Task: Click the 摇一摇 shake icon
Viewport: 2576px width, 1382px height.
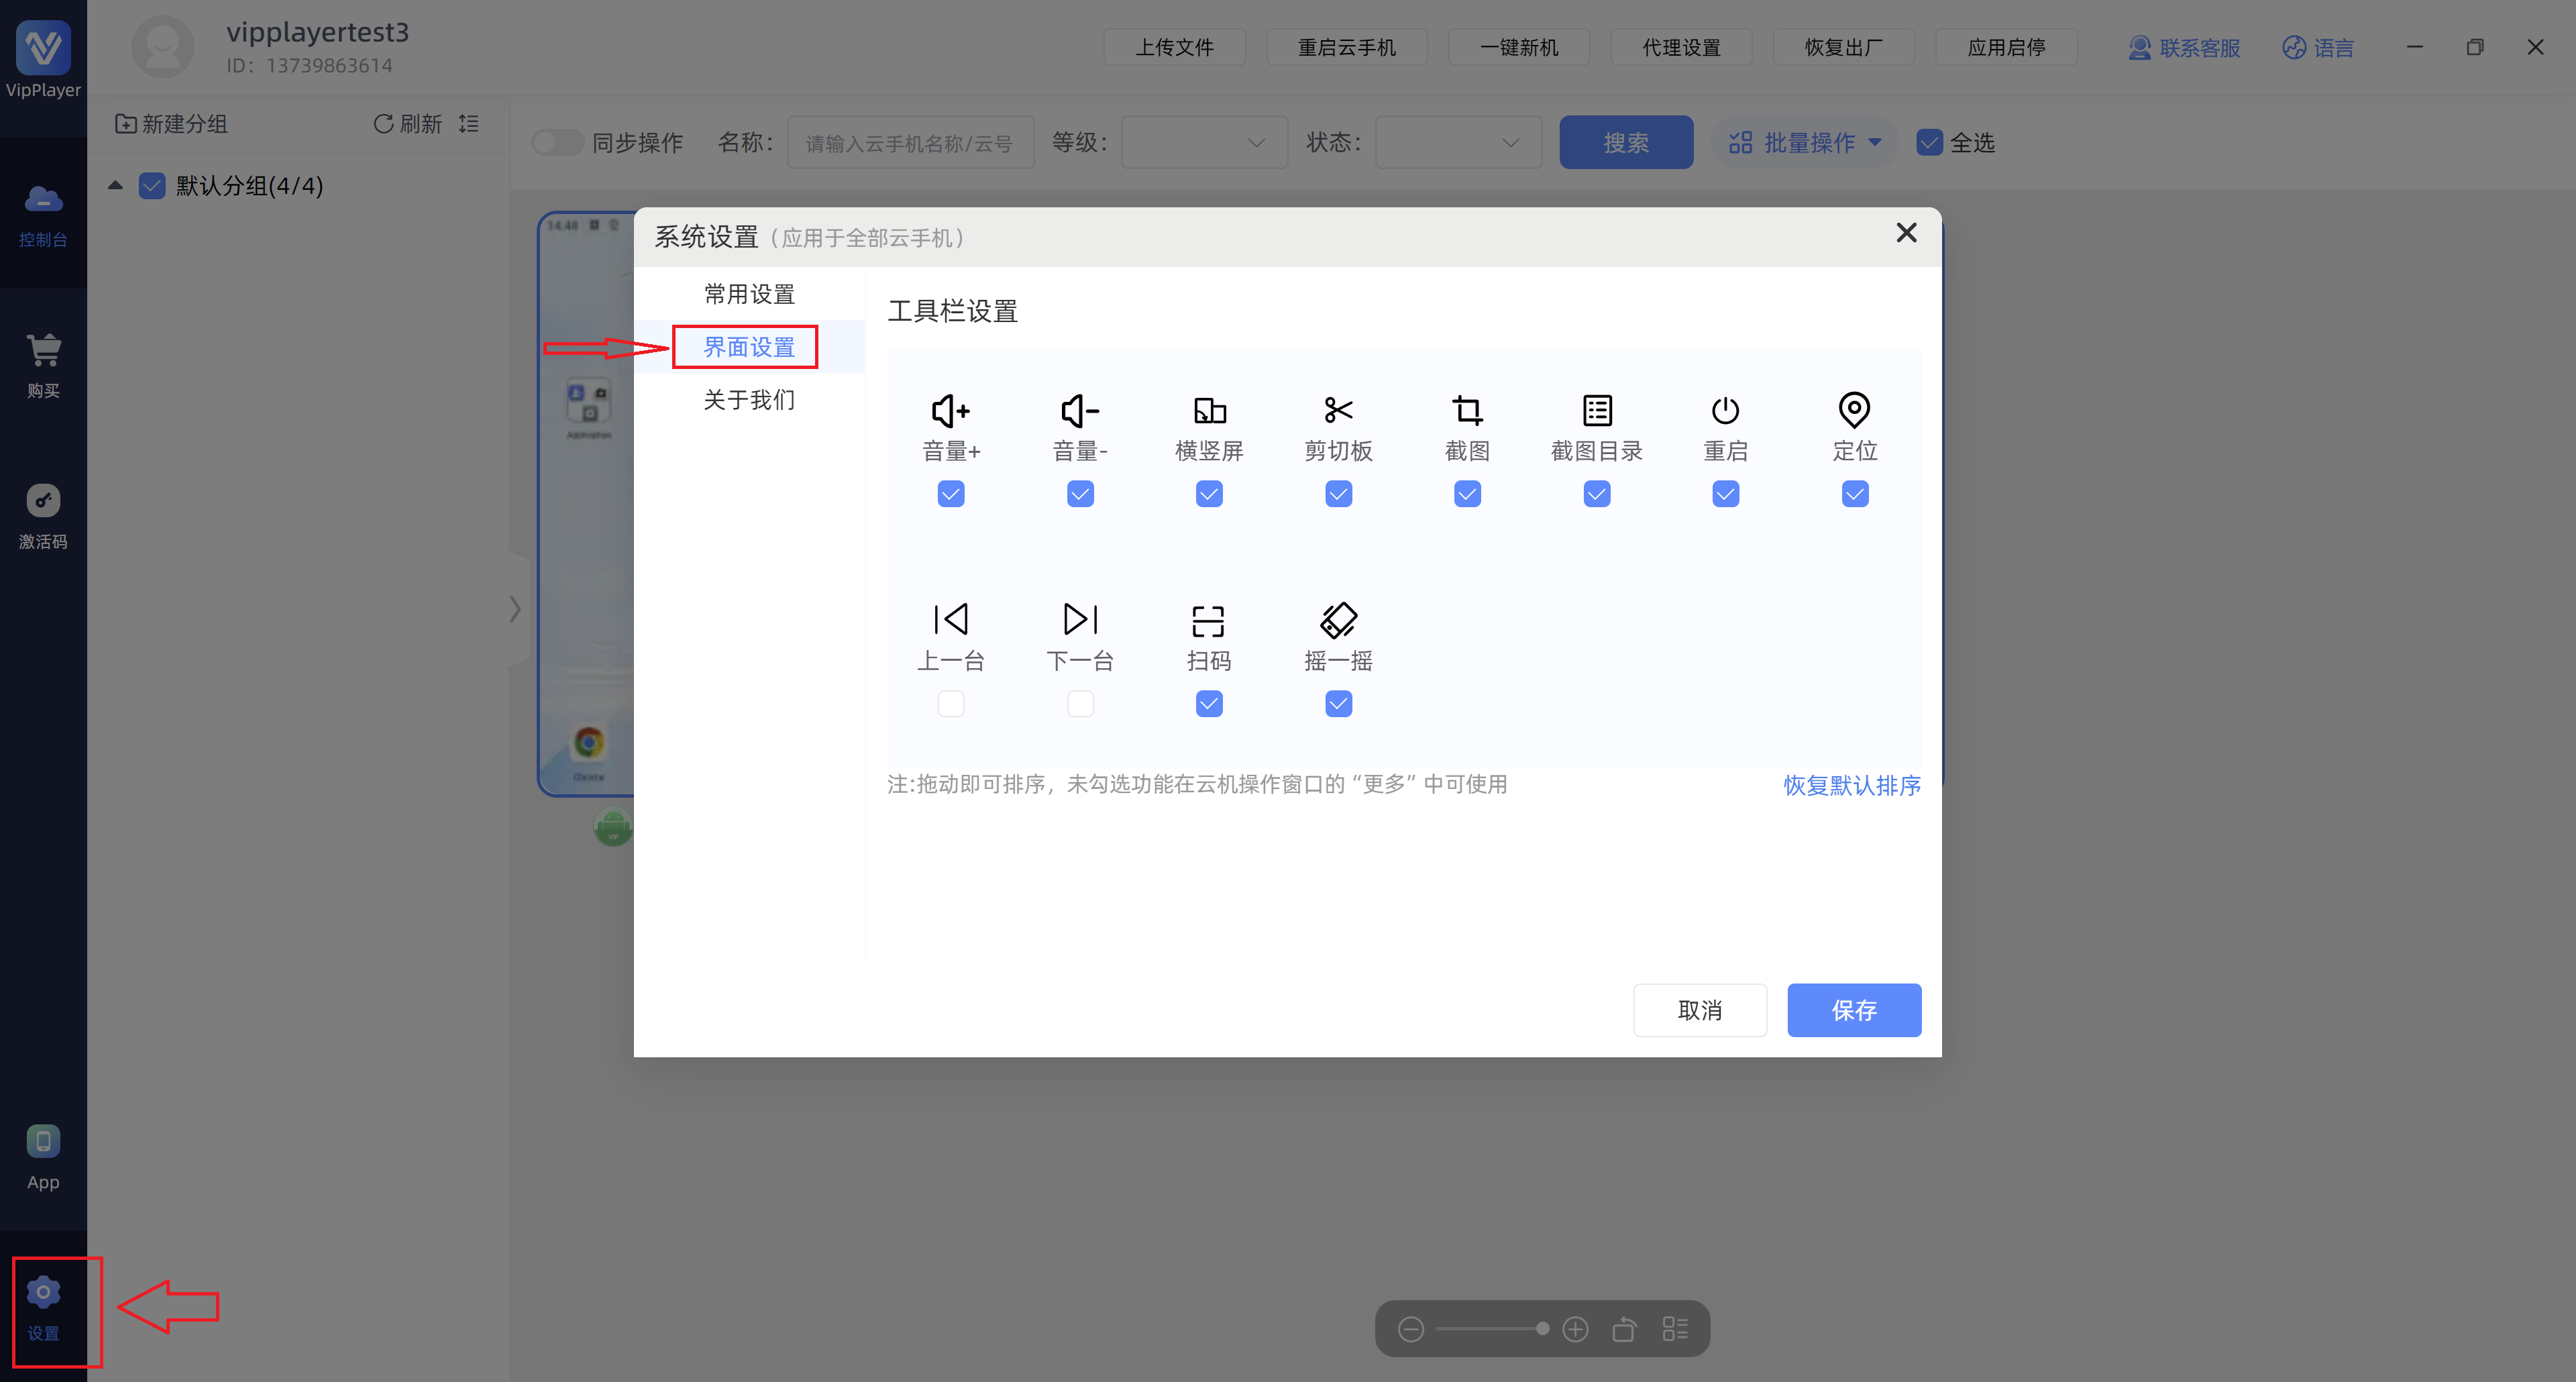Action: click(x=1338, y=620)
